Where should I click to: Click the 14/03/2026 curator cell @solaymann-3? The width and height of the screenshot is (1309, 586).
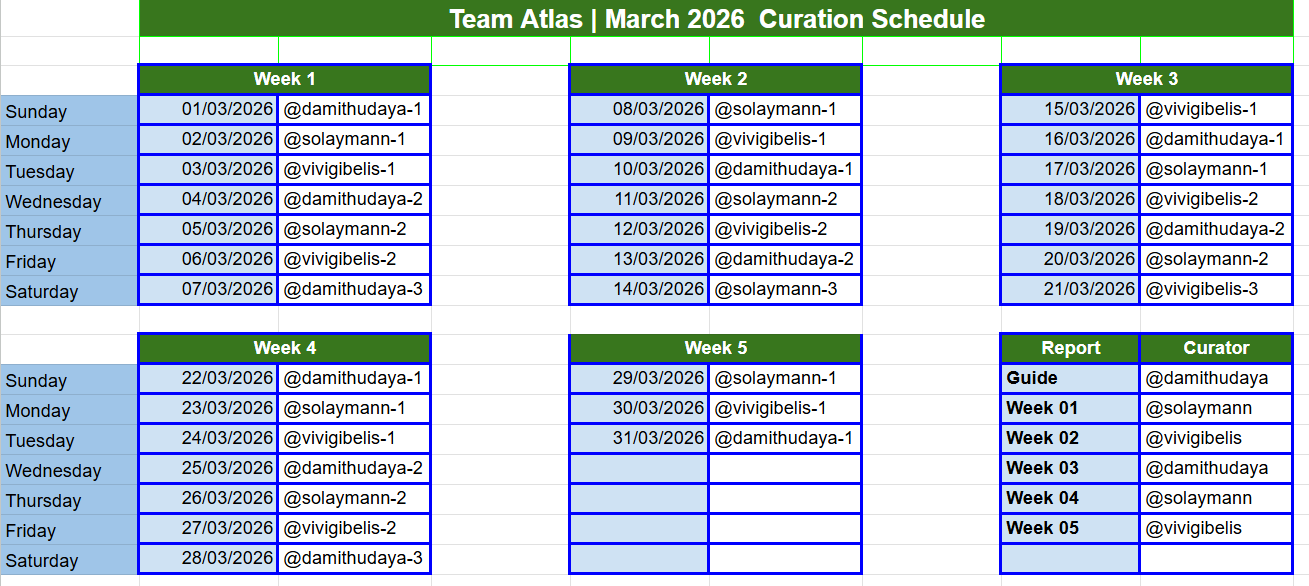pos(785,290)
